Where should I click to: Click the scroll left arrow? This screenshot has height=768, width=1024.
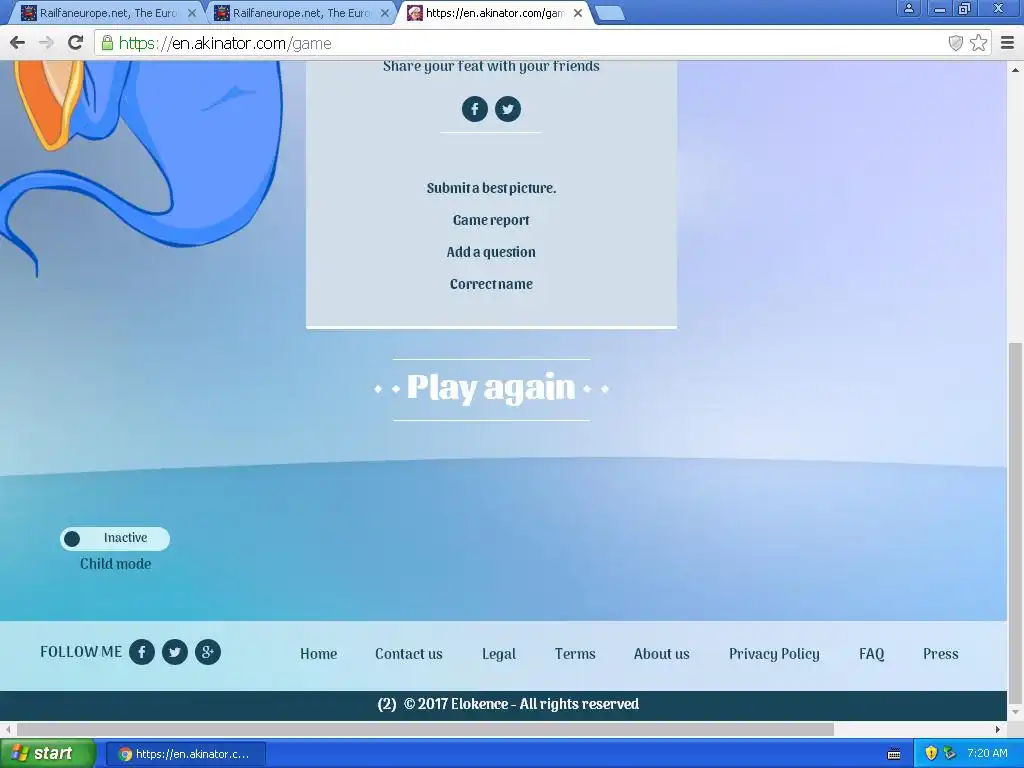point(8,729)
